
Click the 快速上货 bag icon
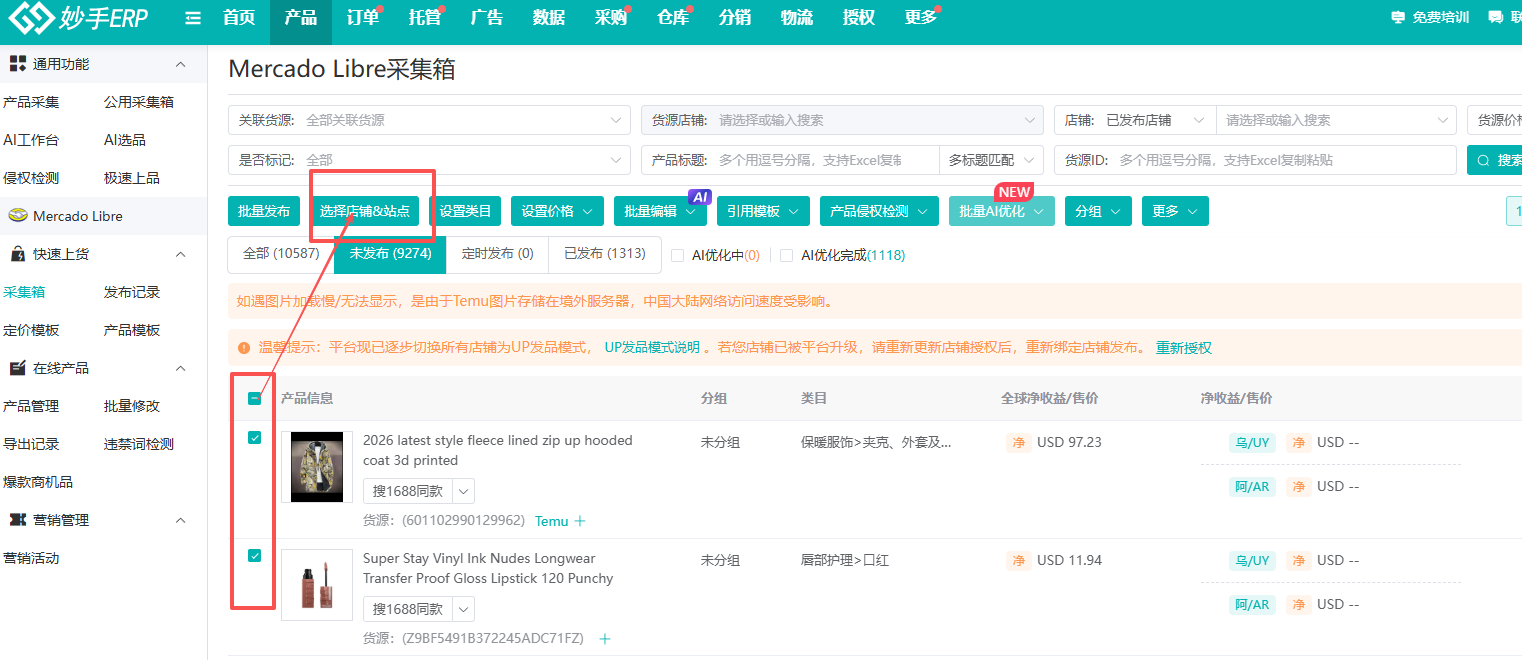[17, 254]
